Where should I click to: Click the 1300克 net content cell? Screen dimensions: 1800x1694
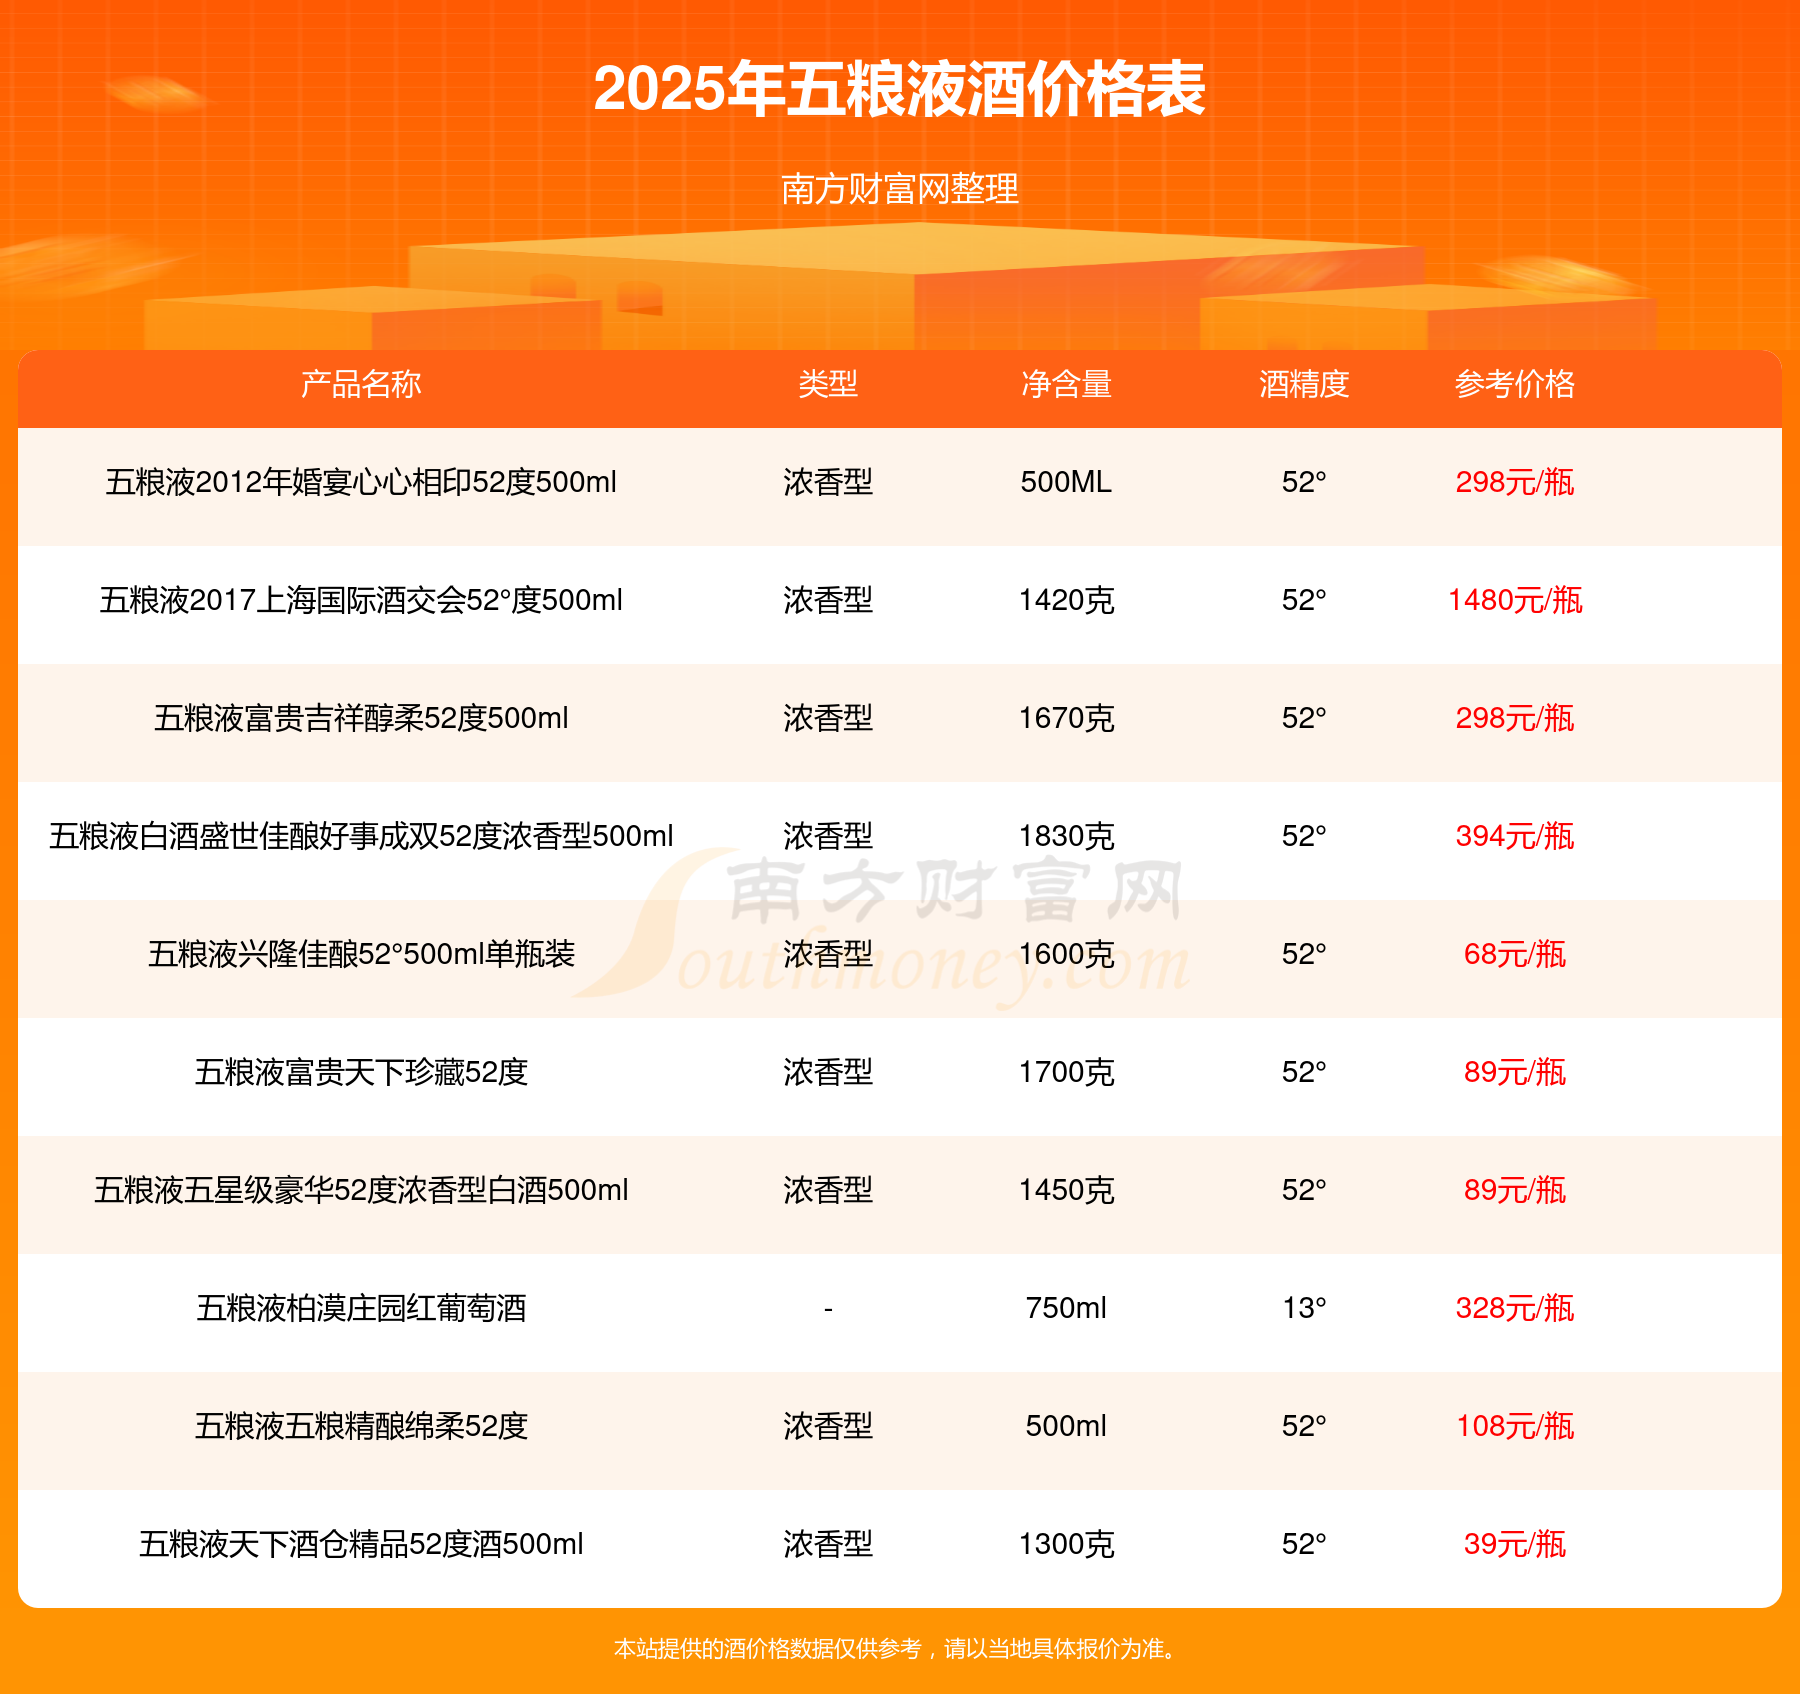pos(1066,1544)
